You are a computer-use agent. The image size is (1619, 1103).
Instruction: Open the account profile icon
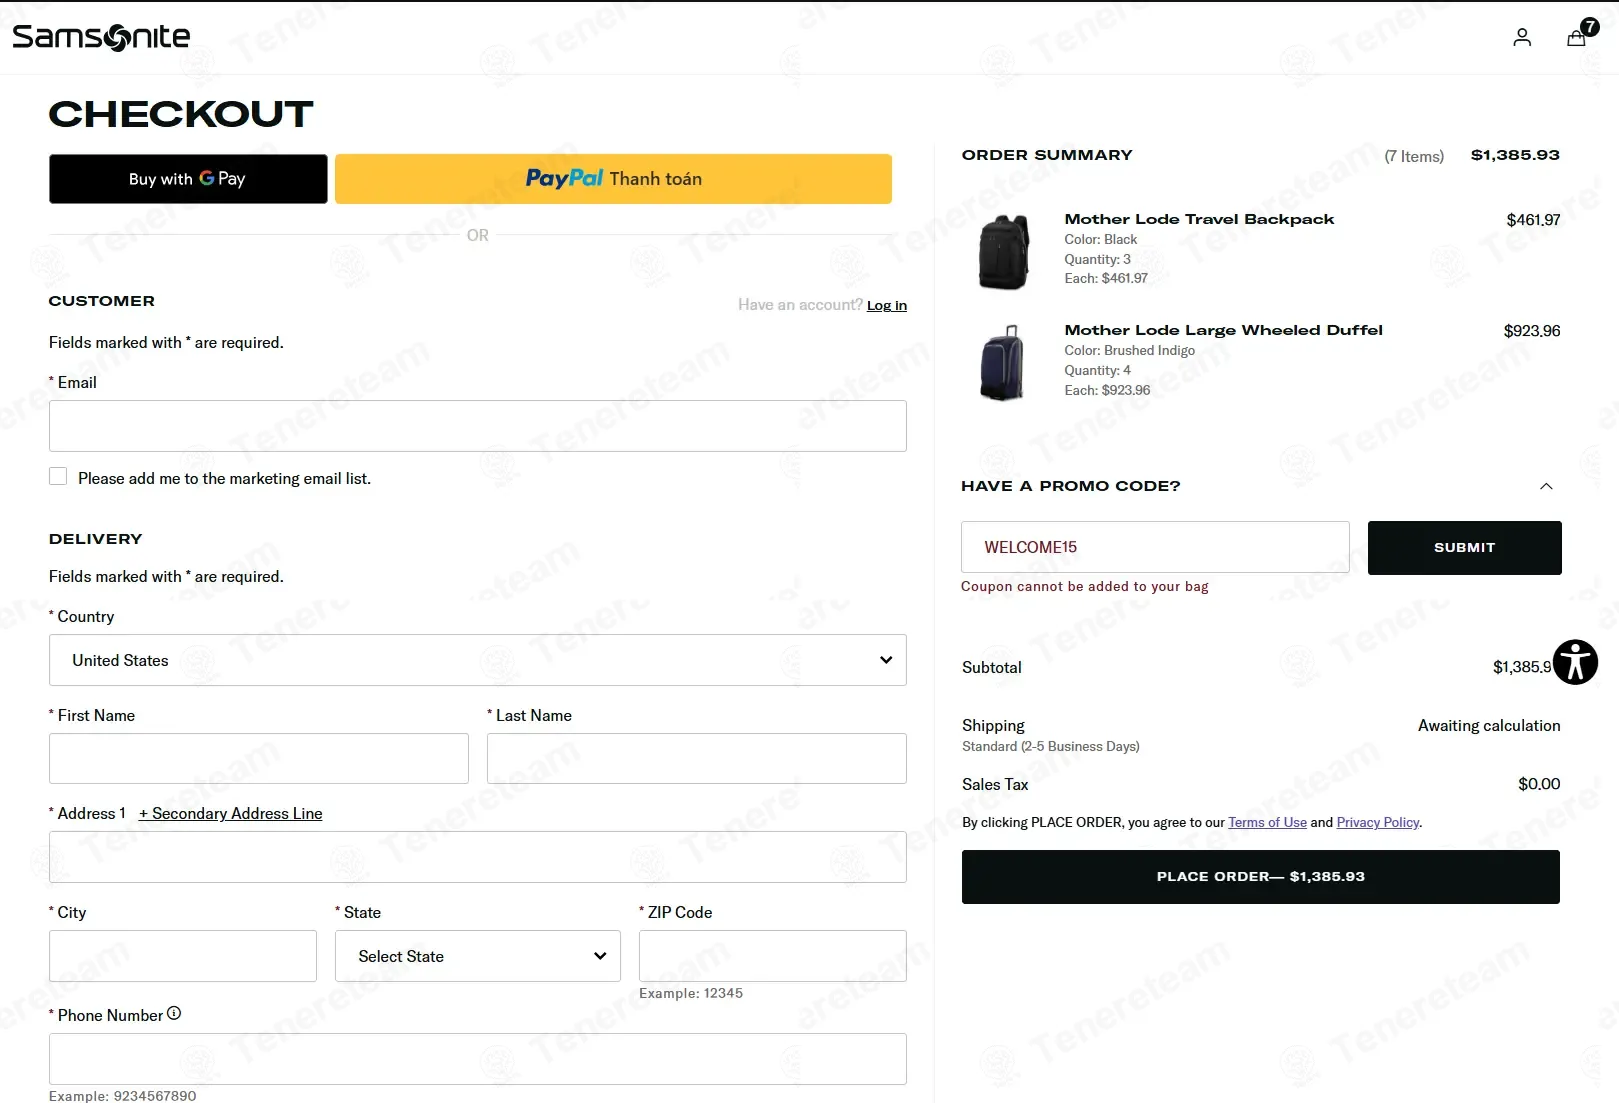point(1522,38)
